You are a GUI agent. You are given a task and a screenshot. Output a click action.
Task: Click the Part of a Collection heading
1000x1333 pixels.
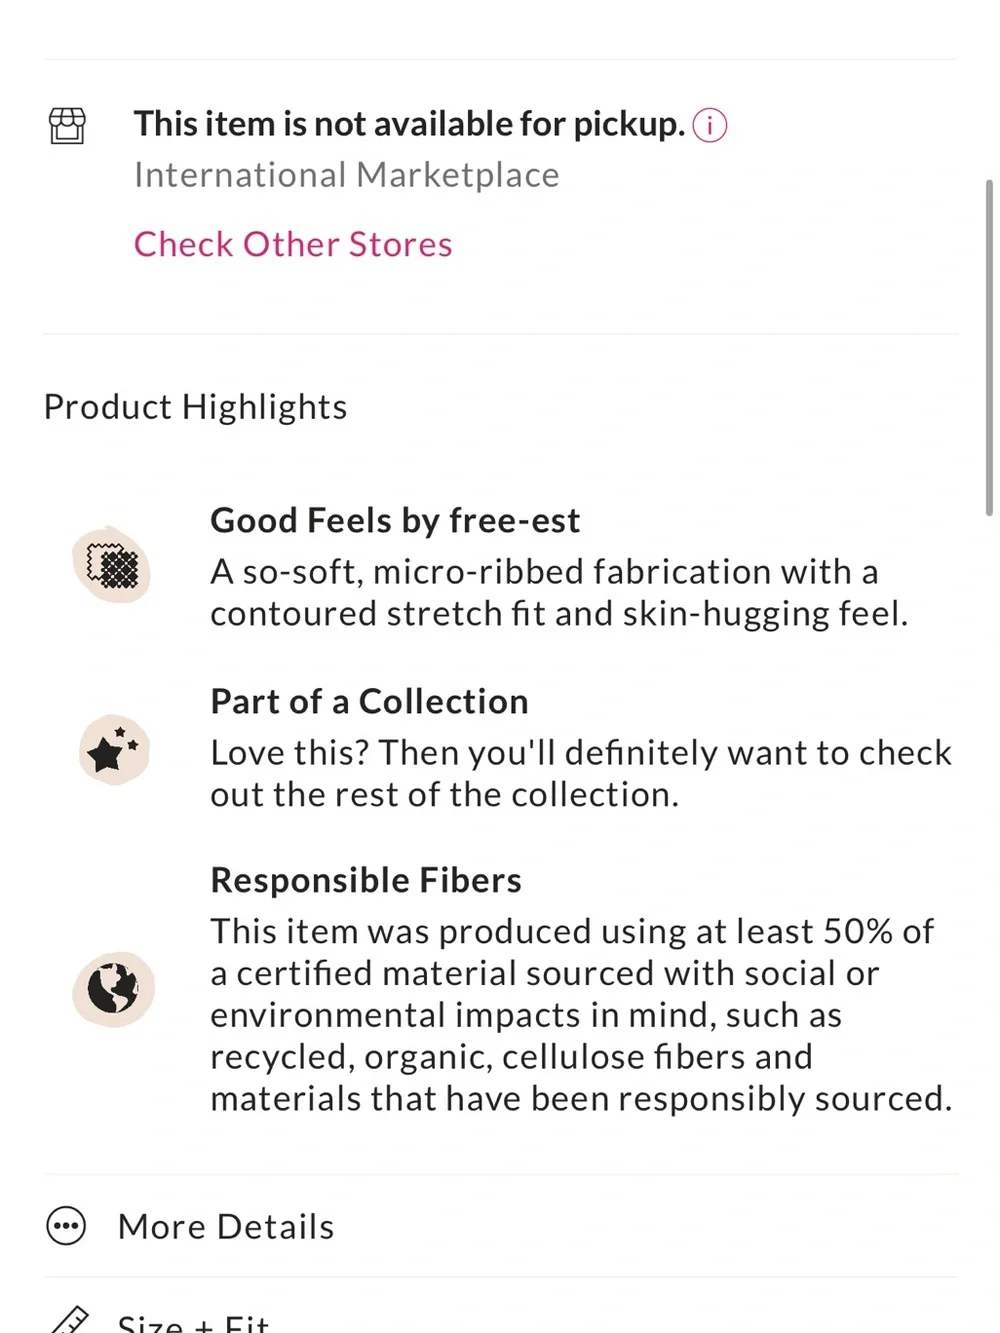(369, 702)
